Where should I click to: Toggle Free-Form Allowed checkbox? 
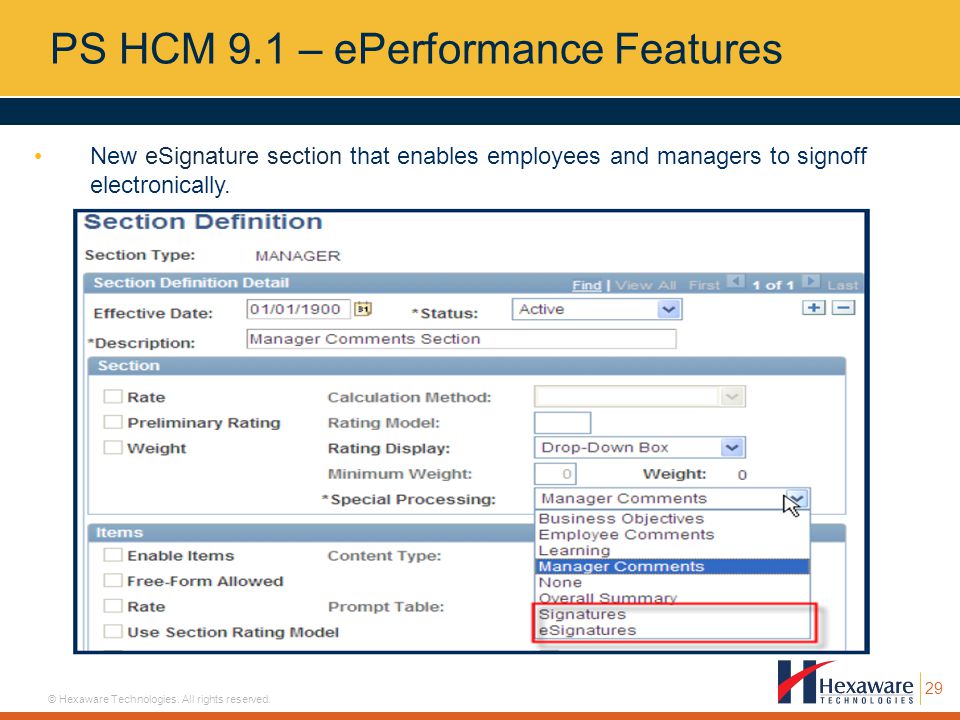113,580
